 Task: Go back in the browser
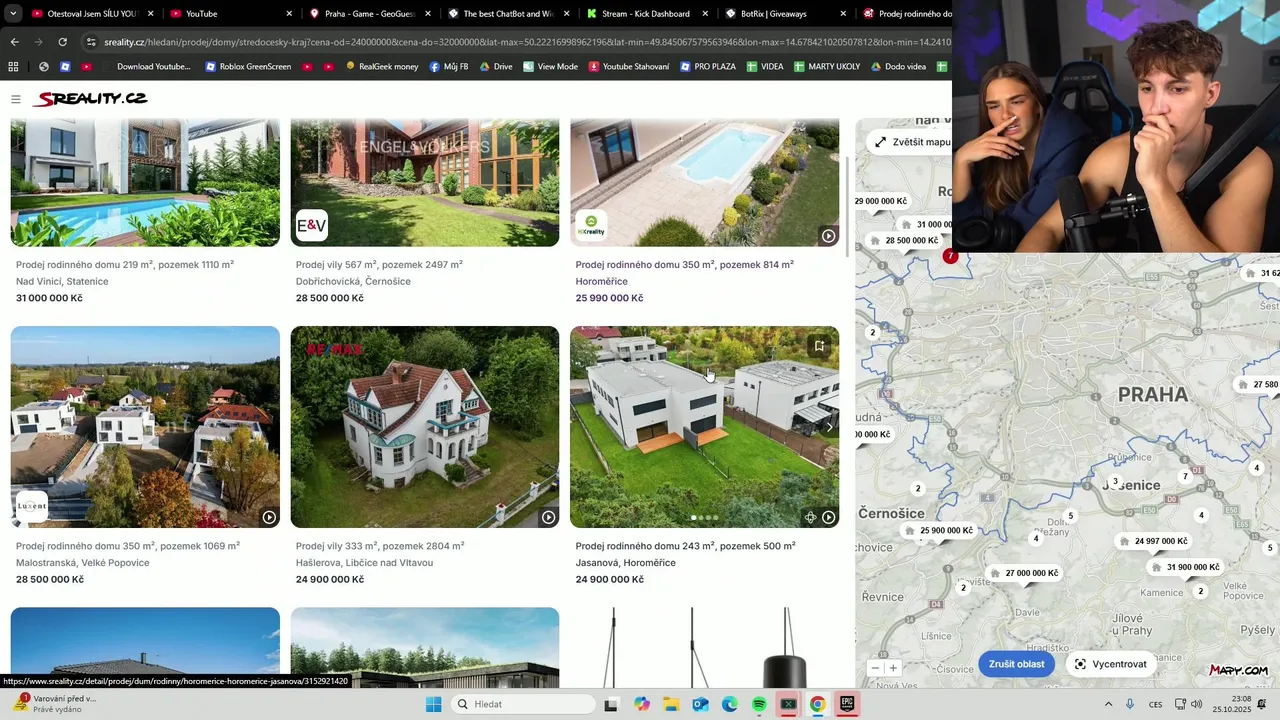(14, 42)
